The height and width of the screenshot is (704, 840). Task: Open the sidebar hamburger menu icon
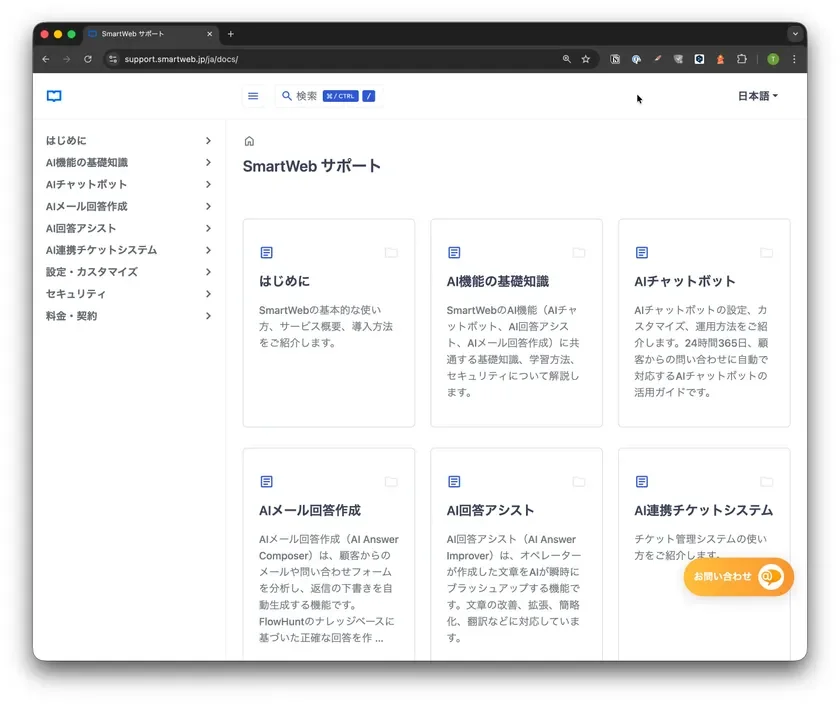[x=253, y=96]
